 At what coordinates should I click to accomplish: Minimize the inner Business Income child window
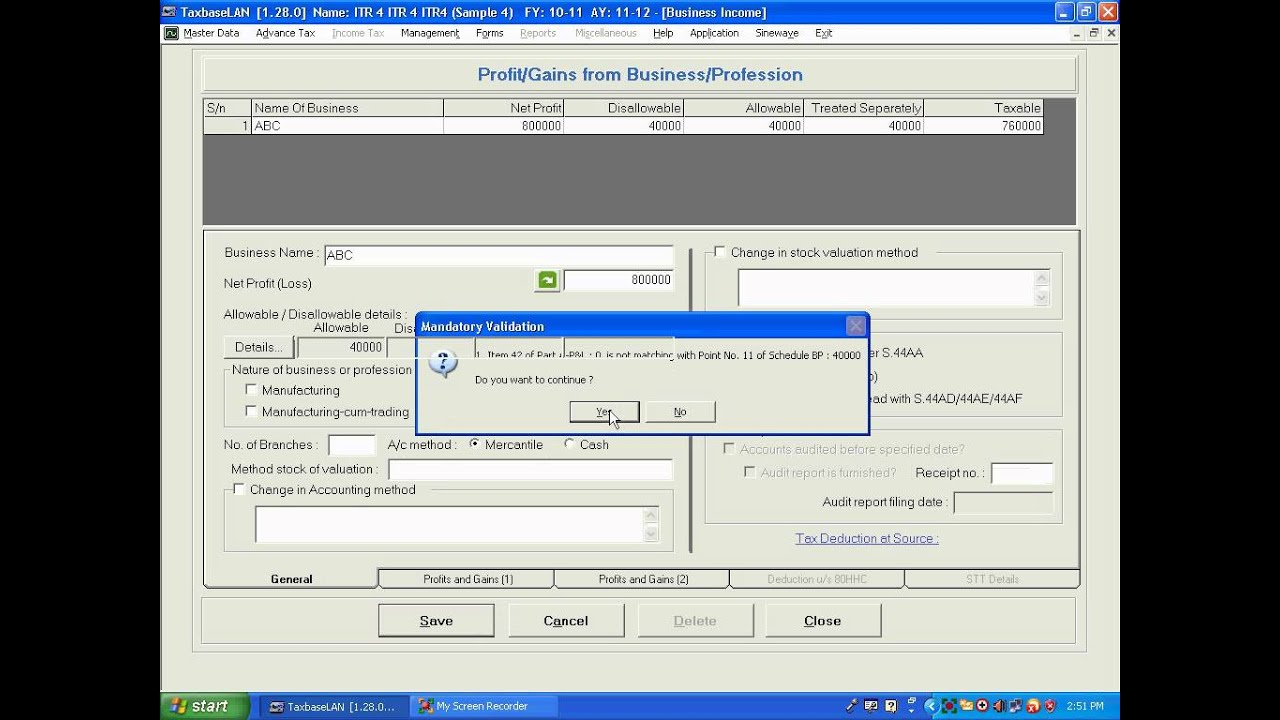[x=1077, y=33]
